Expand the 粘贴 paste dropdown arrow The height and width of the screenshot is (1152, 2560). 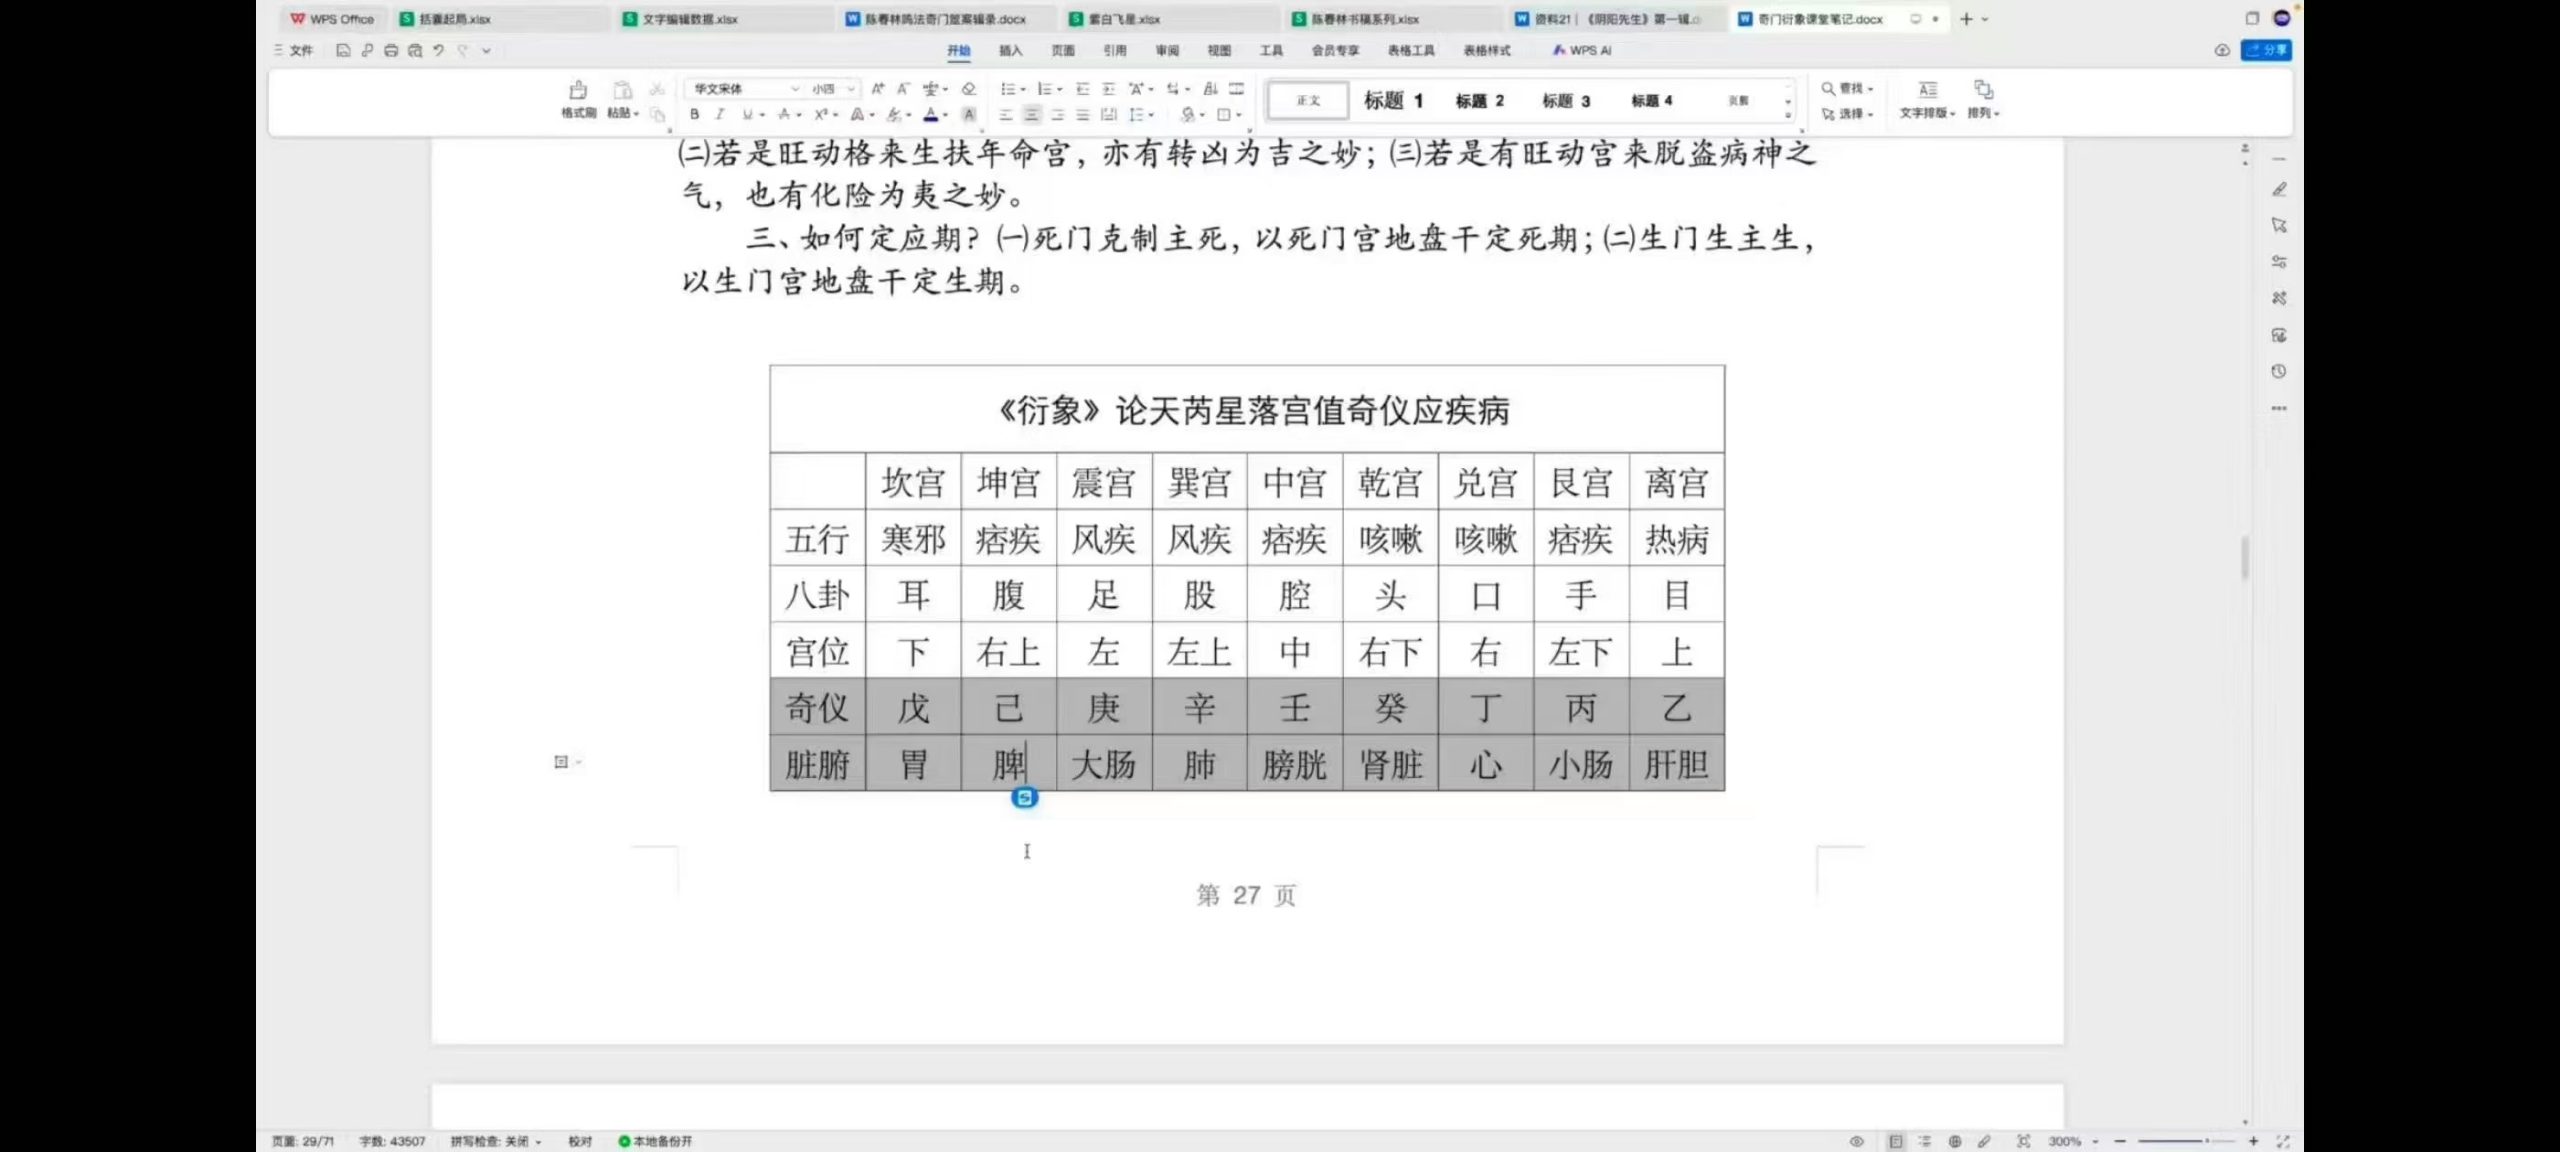click(636, 114)
